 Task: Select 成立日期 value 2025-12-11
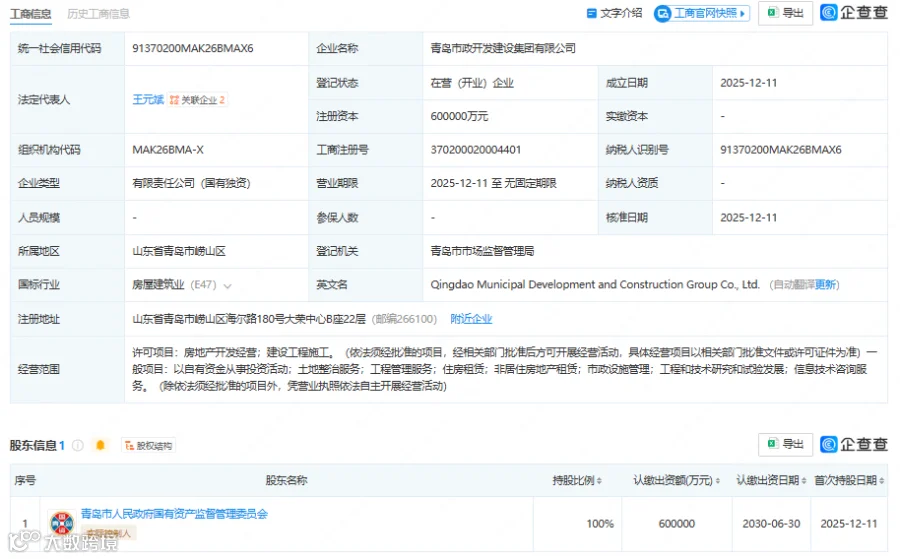click(x=748, y=83)
